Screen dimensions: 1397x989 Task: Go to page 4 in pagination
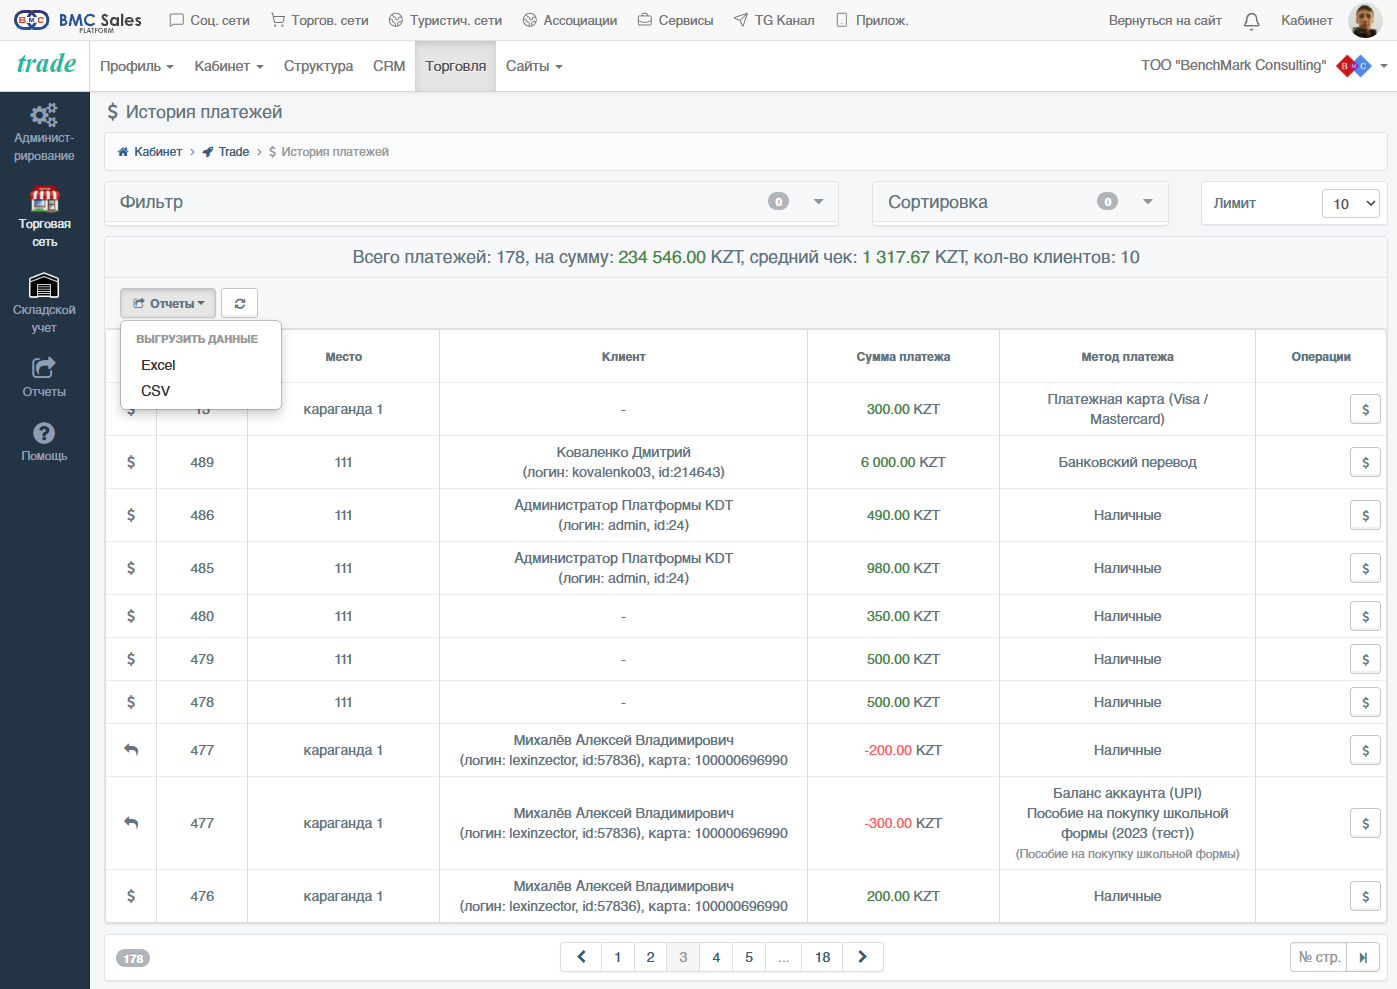coord(716,957)
